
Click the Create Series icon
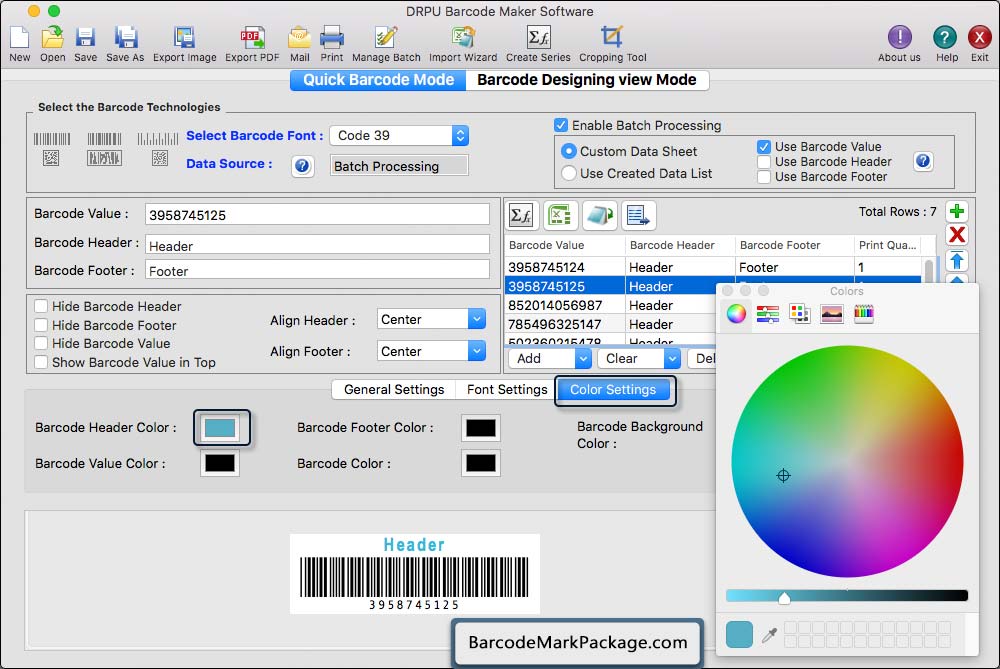[x=538, y=39]
